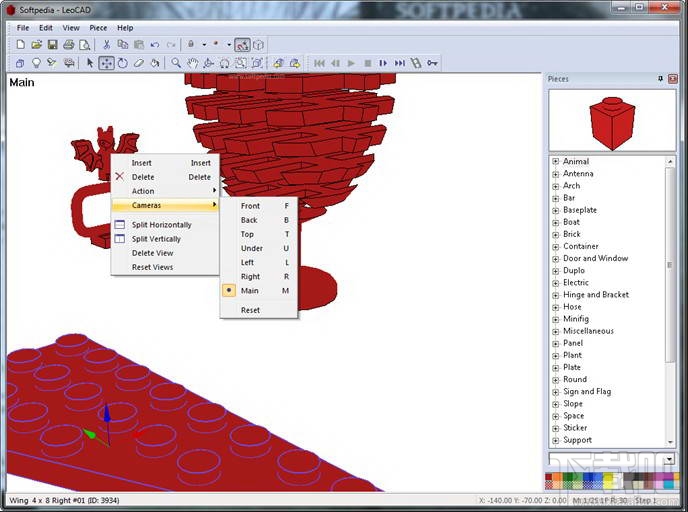Activate the Zoom magnifier tool

(176, 63)
